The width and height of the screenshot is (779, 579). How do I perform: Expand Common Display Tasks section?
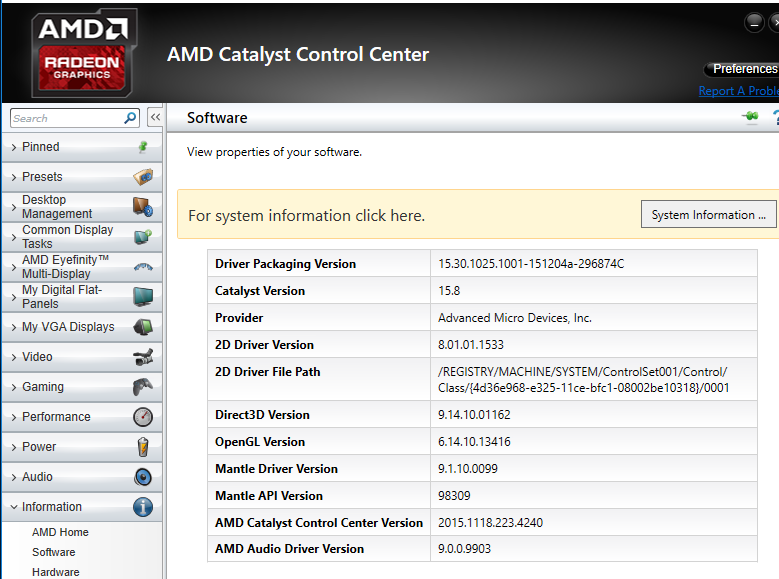14,237
